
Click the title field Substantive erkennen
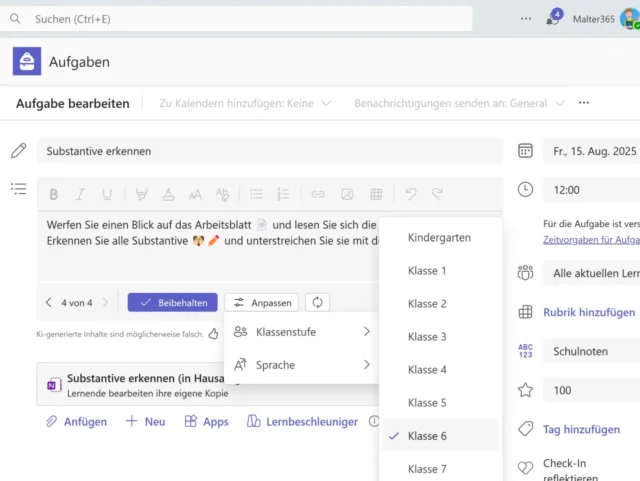click(269, 151)
